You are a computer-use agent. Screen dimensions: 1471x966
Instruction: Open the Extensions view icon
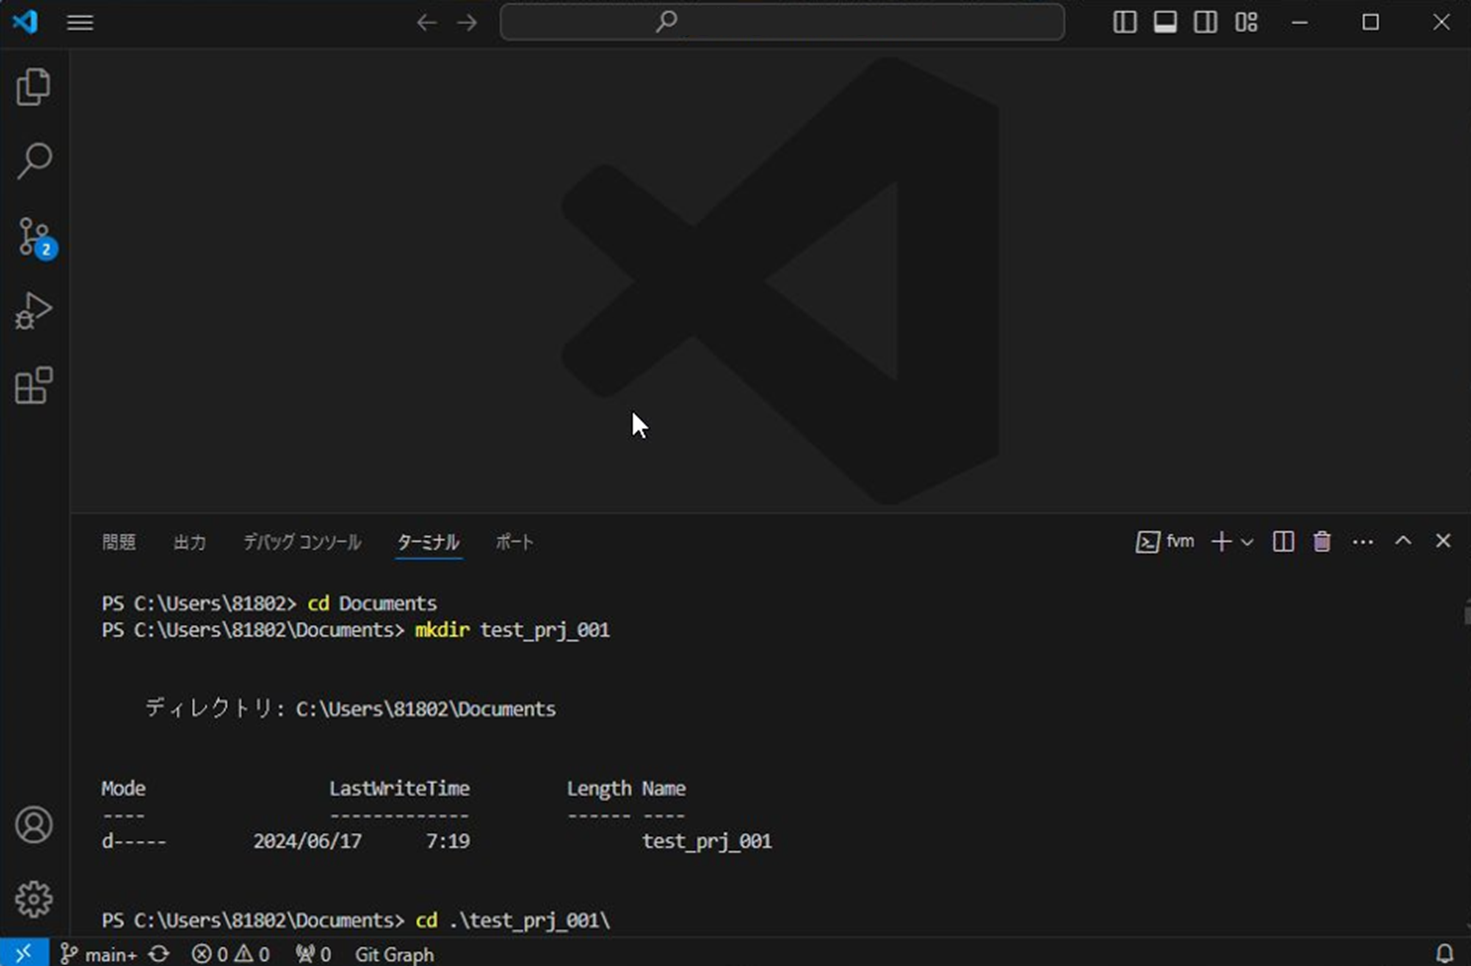point(35,386)
